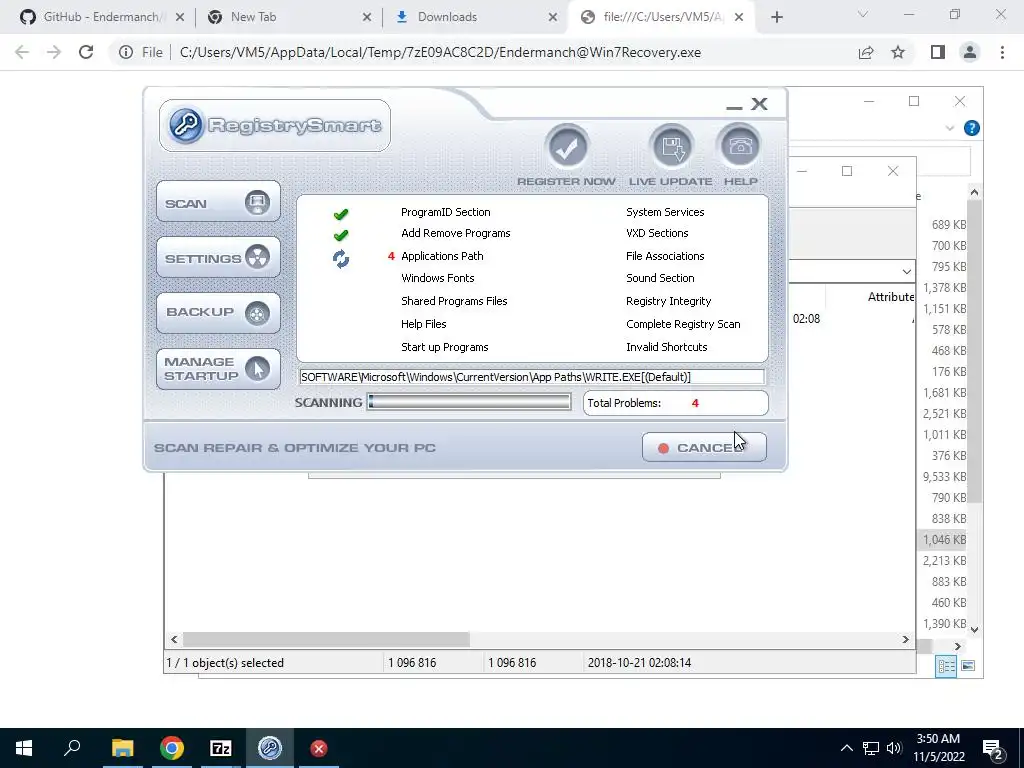Switch to large thumbnails view icon in Explorer
This screenshot has height=768, width=1024.
[968, 665]
